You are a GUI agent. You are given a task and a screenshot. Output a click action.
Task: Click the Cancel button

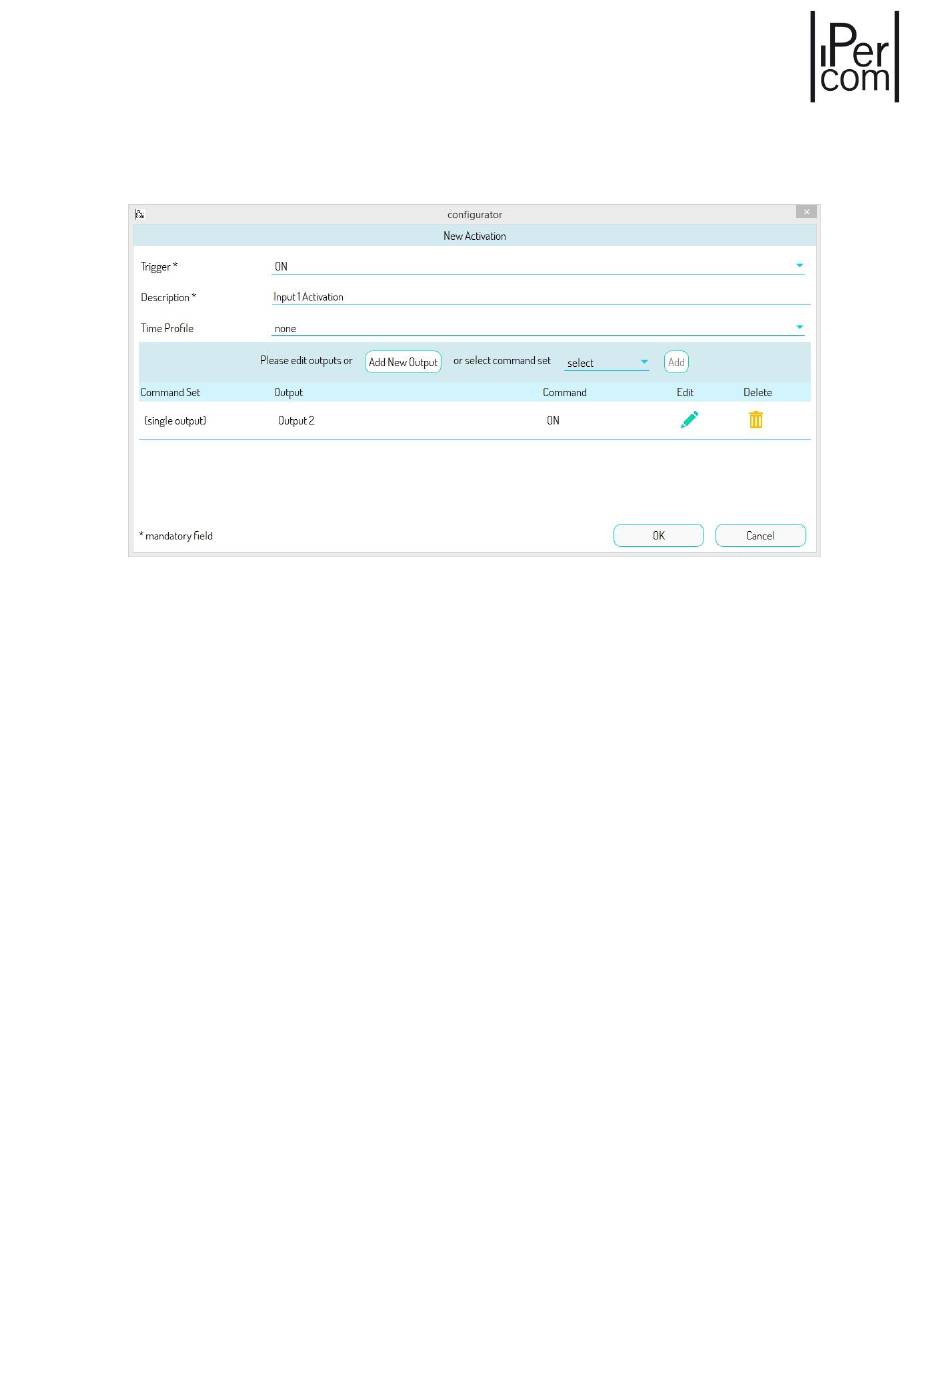760,536
